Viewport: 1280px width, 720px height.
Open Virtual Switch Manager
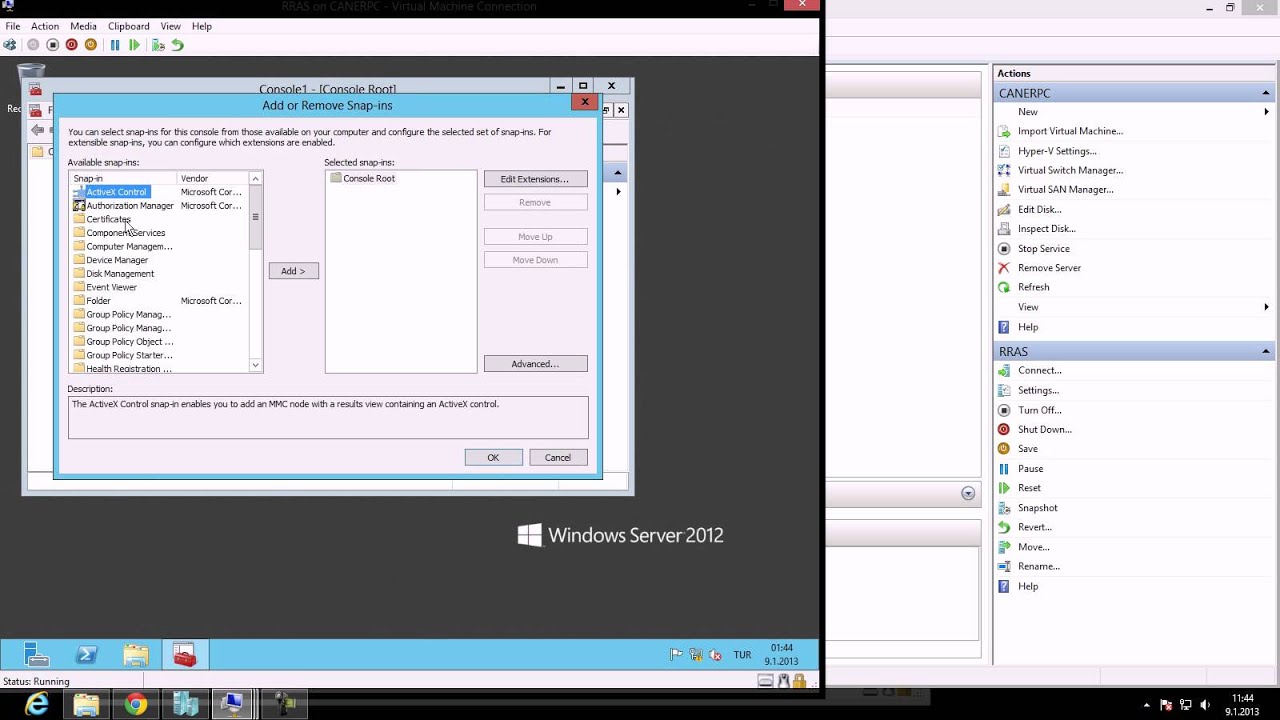tap(1070, 170)
